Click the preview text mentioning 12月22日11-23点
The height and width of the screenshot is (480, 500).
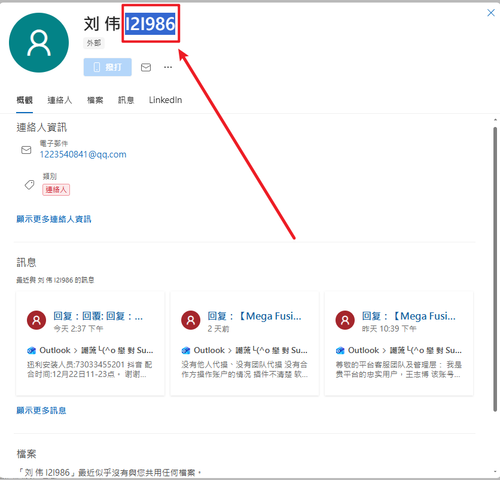pyautogui.click(x=90, y=369)
